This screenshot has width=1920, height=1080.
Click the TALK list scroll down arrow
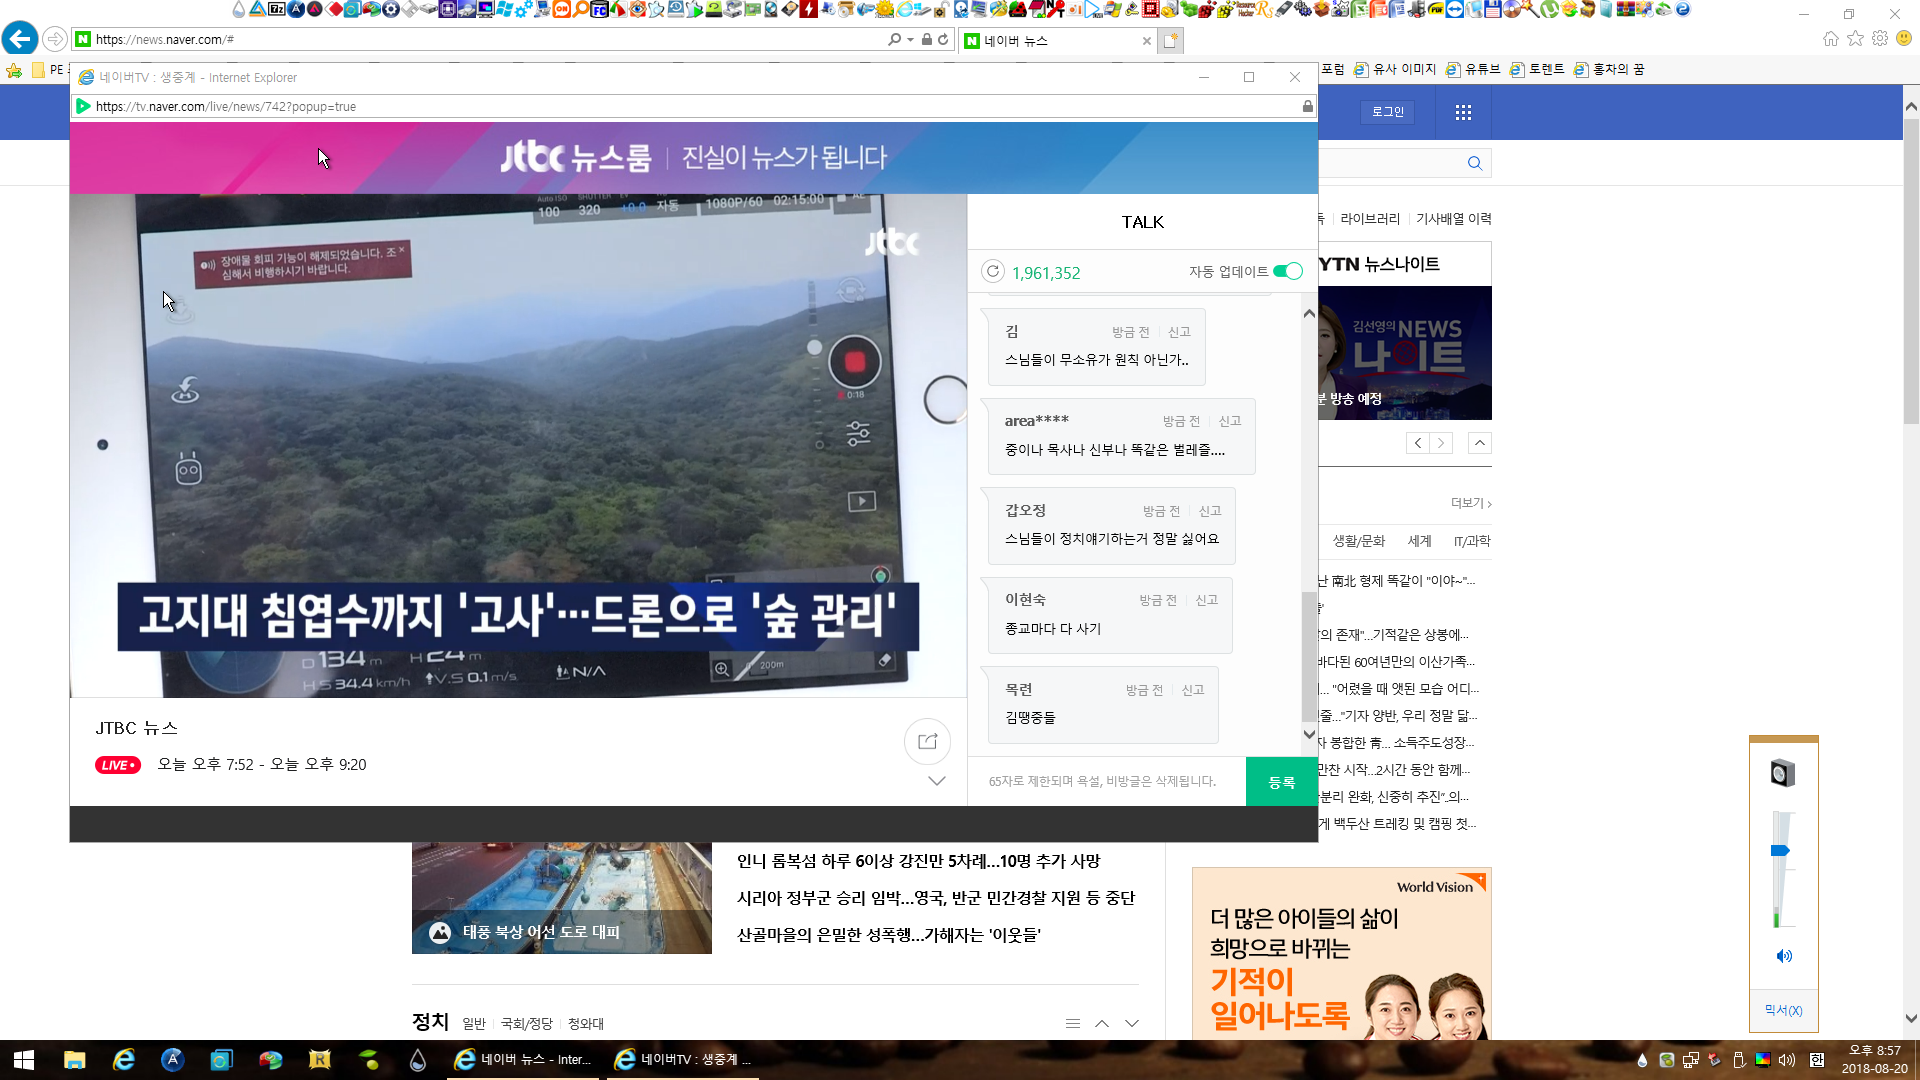(1309, 734)
